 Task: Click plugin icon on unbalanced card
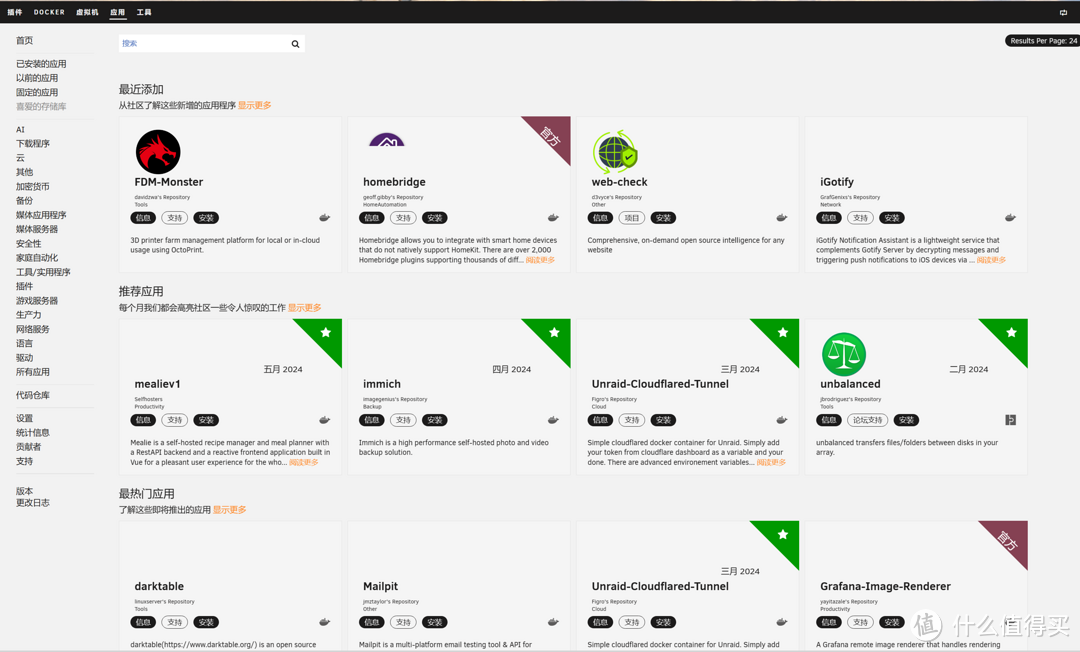[1010, 420]
